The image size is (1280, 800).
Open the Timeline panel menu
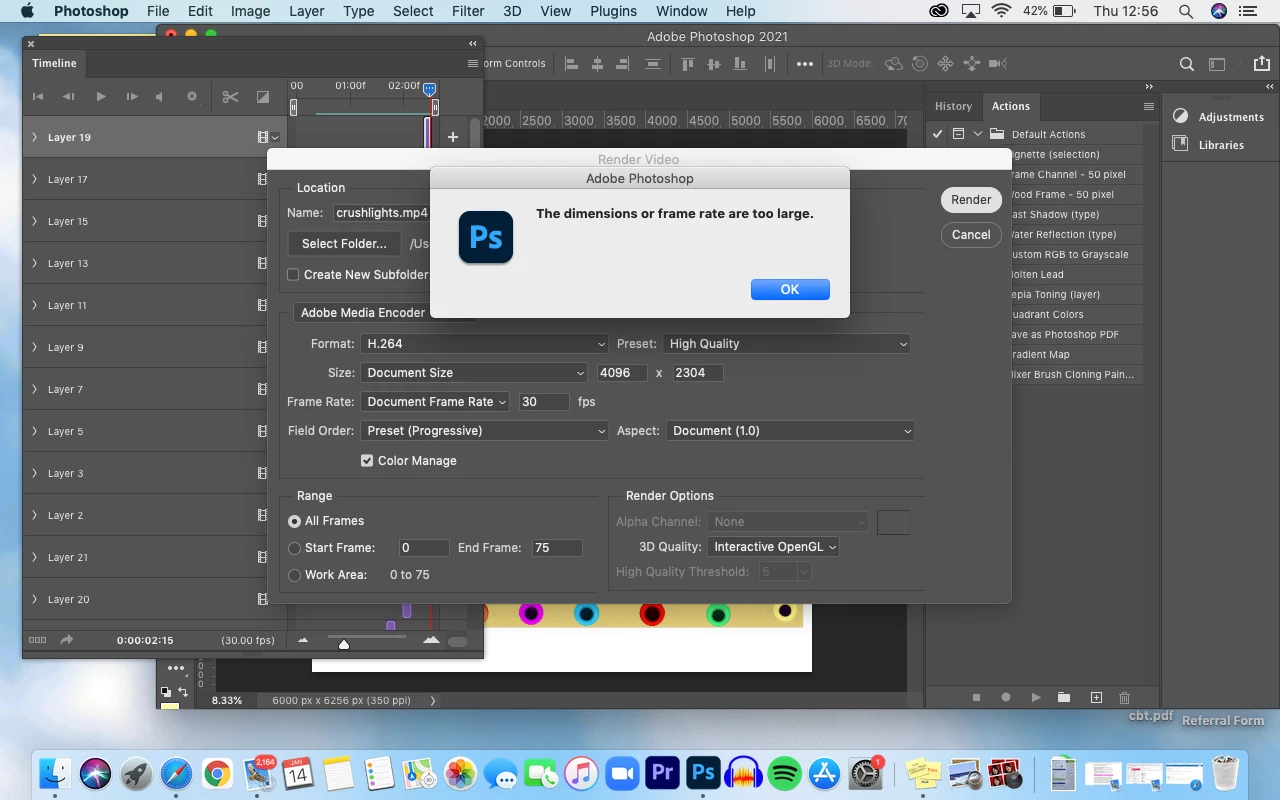click(473, 63)
